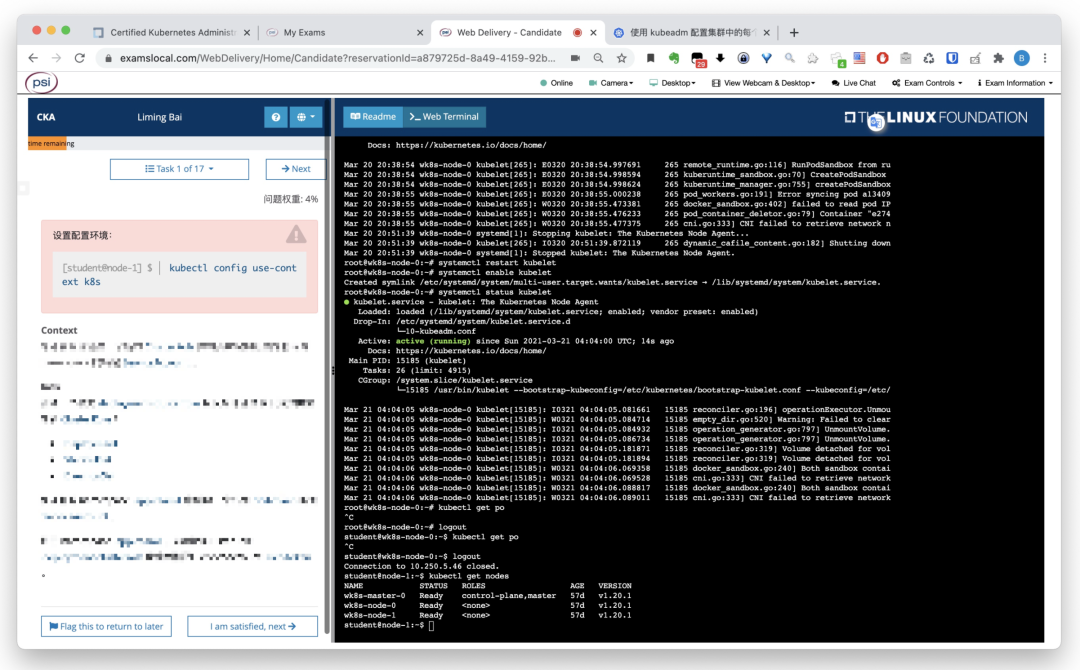Open the Chrome extensions puzzle menu

(x=998, y=59)
